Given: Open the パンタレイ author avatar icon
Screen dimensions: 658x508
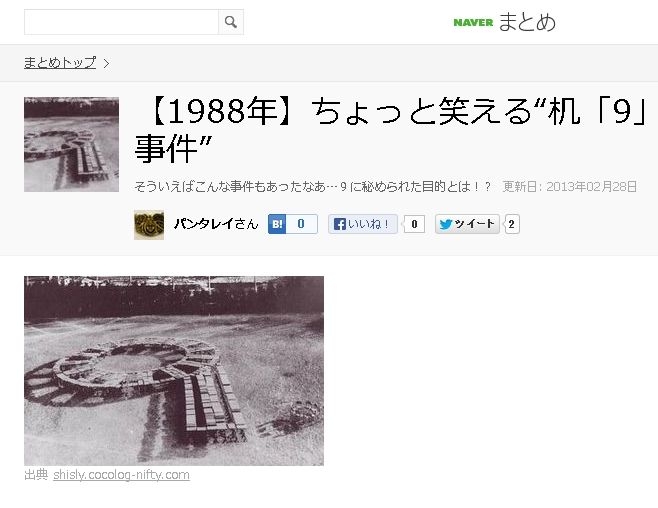Looking at the screenshot, I should (149, 225).
